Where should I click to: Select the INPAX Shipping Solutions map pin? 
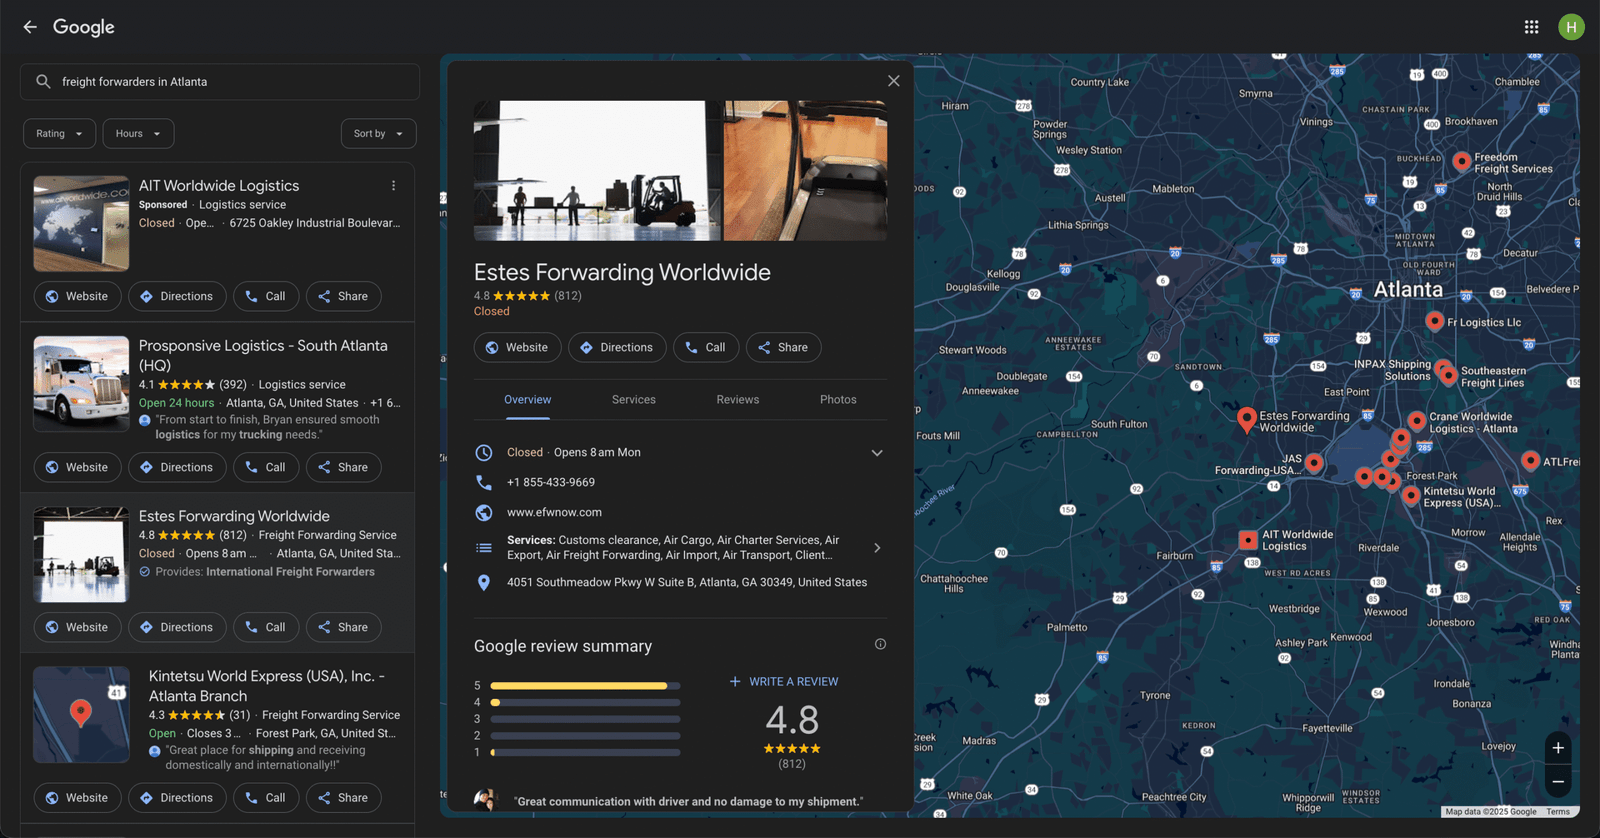(1442, 369)
